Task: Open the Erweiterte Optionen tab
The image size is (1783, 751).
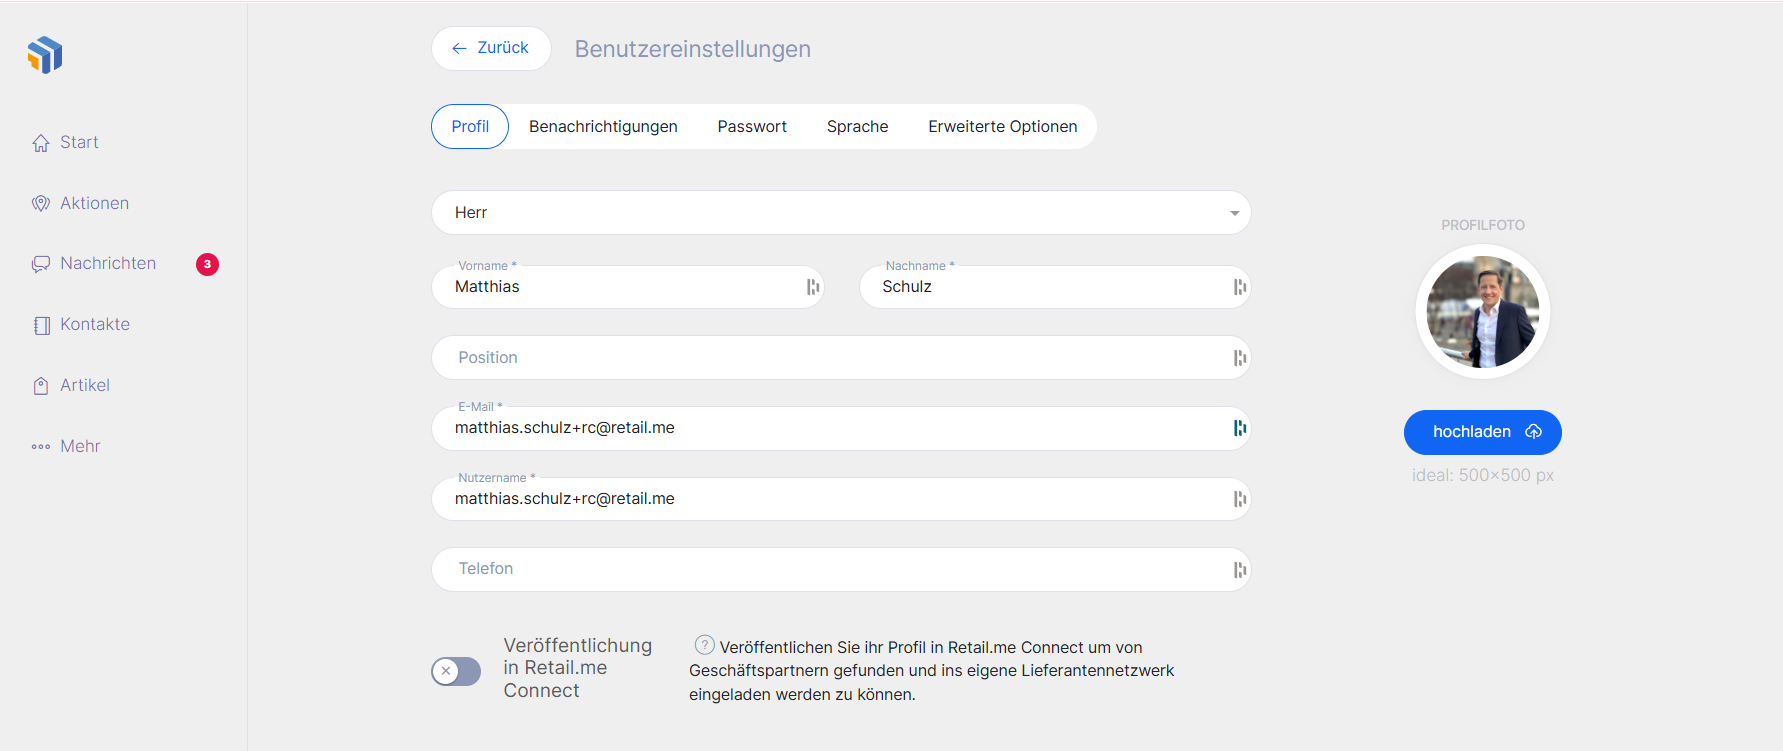Action: (x=1002, y=127)
